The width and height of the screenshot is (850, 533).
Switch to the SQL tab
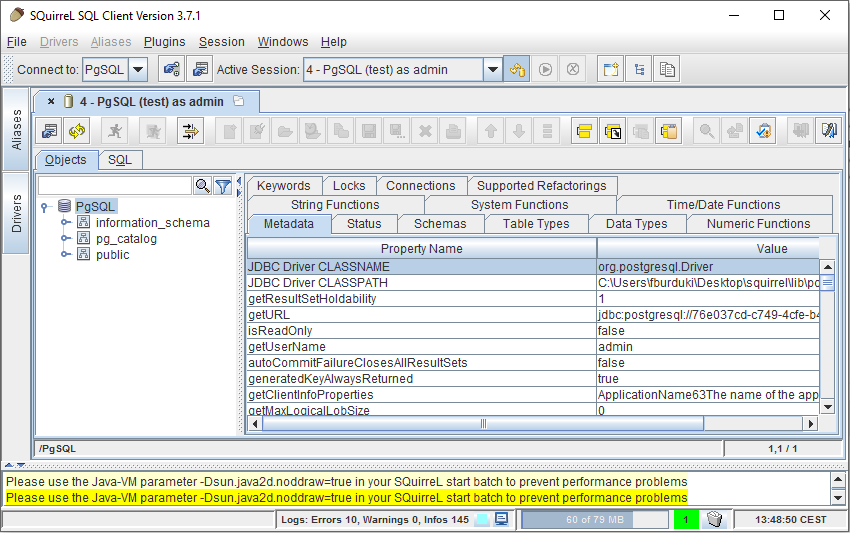pos(119,160)
